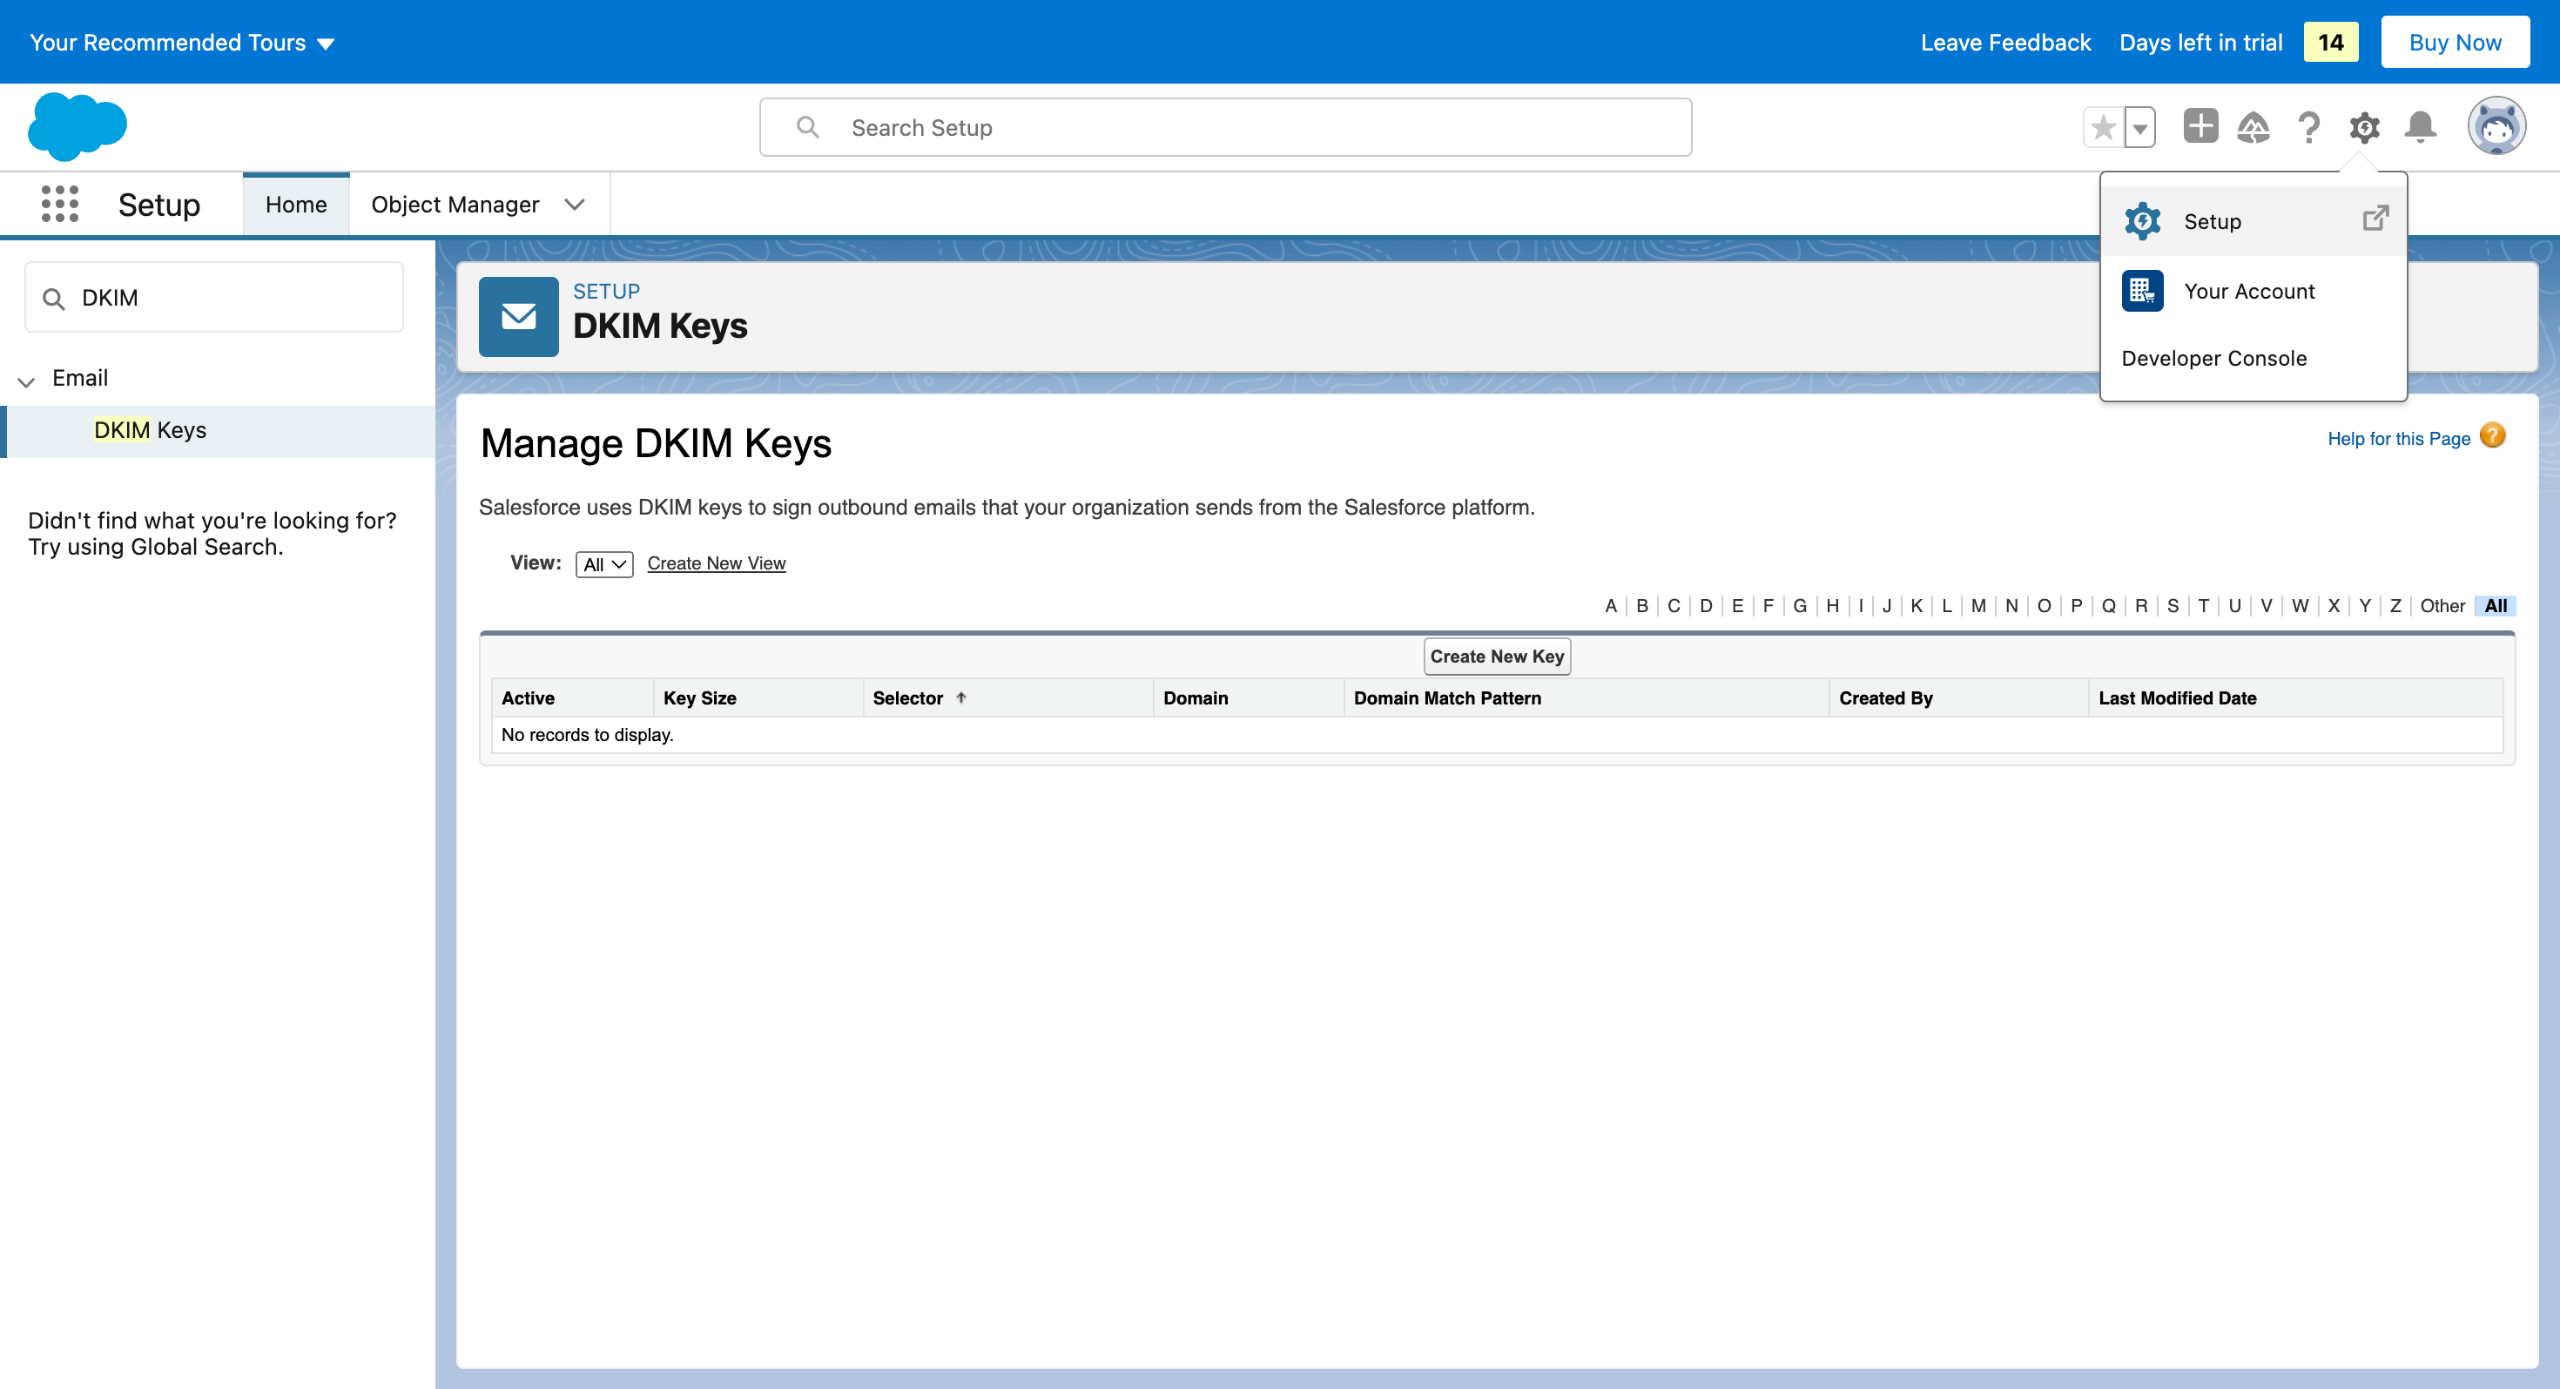The width and height of the screenshot is (2560, 1389).
Task: Select the All alphabet filter
Action: pos(2496,605)
